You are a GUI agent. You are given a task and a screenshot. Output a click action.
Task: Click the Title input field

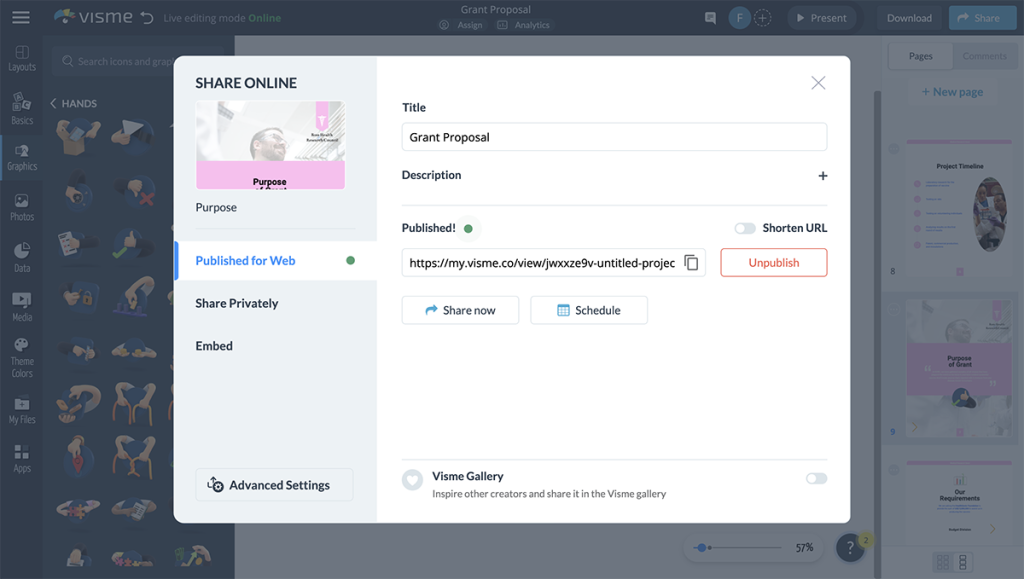pyautogui.click(x=614, y=137)
